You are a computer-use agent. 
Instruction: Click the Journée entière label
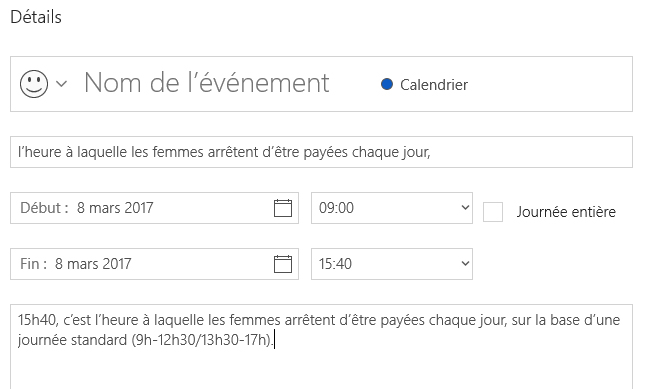pyautogui.click(x=566, y=211)
